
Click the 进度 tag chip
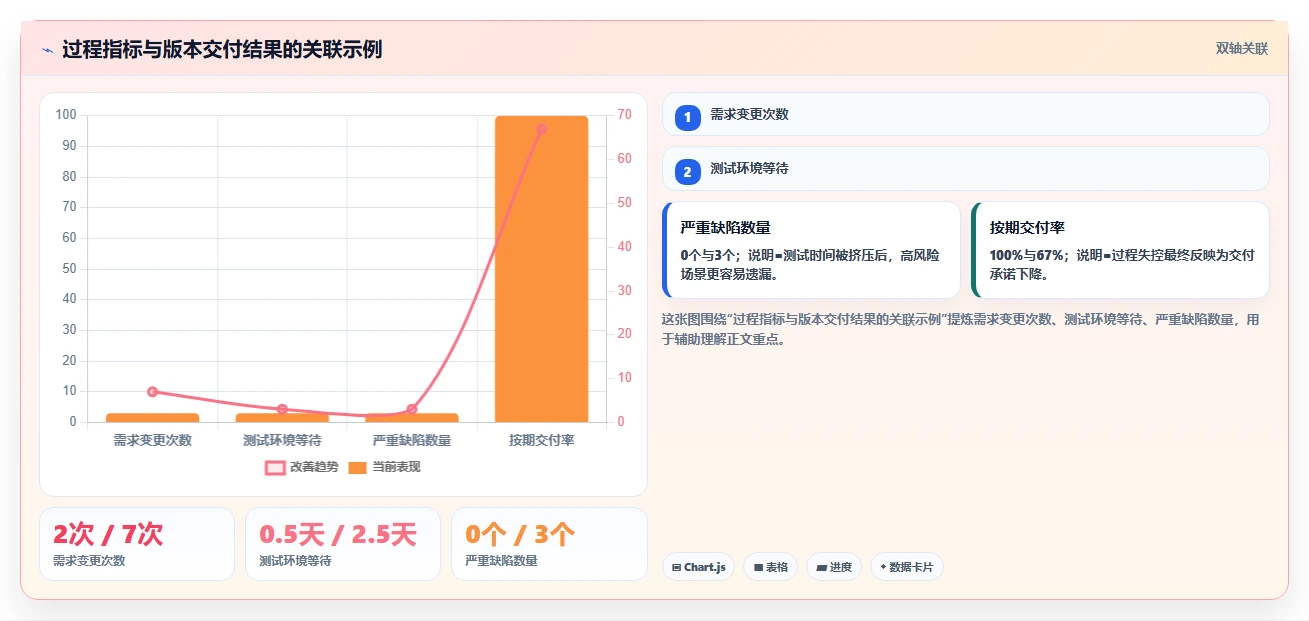(834, 567)
